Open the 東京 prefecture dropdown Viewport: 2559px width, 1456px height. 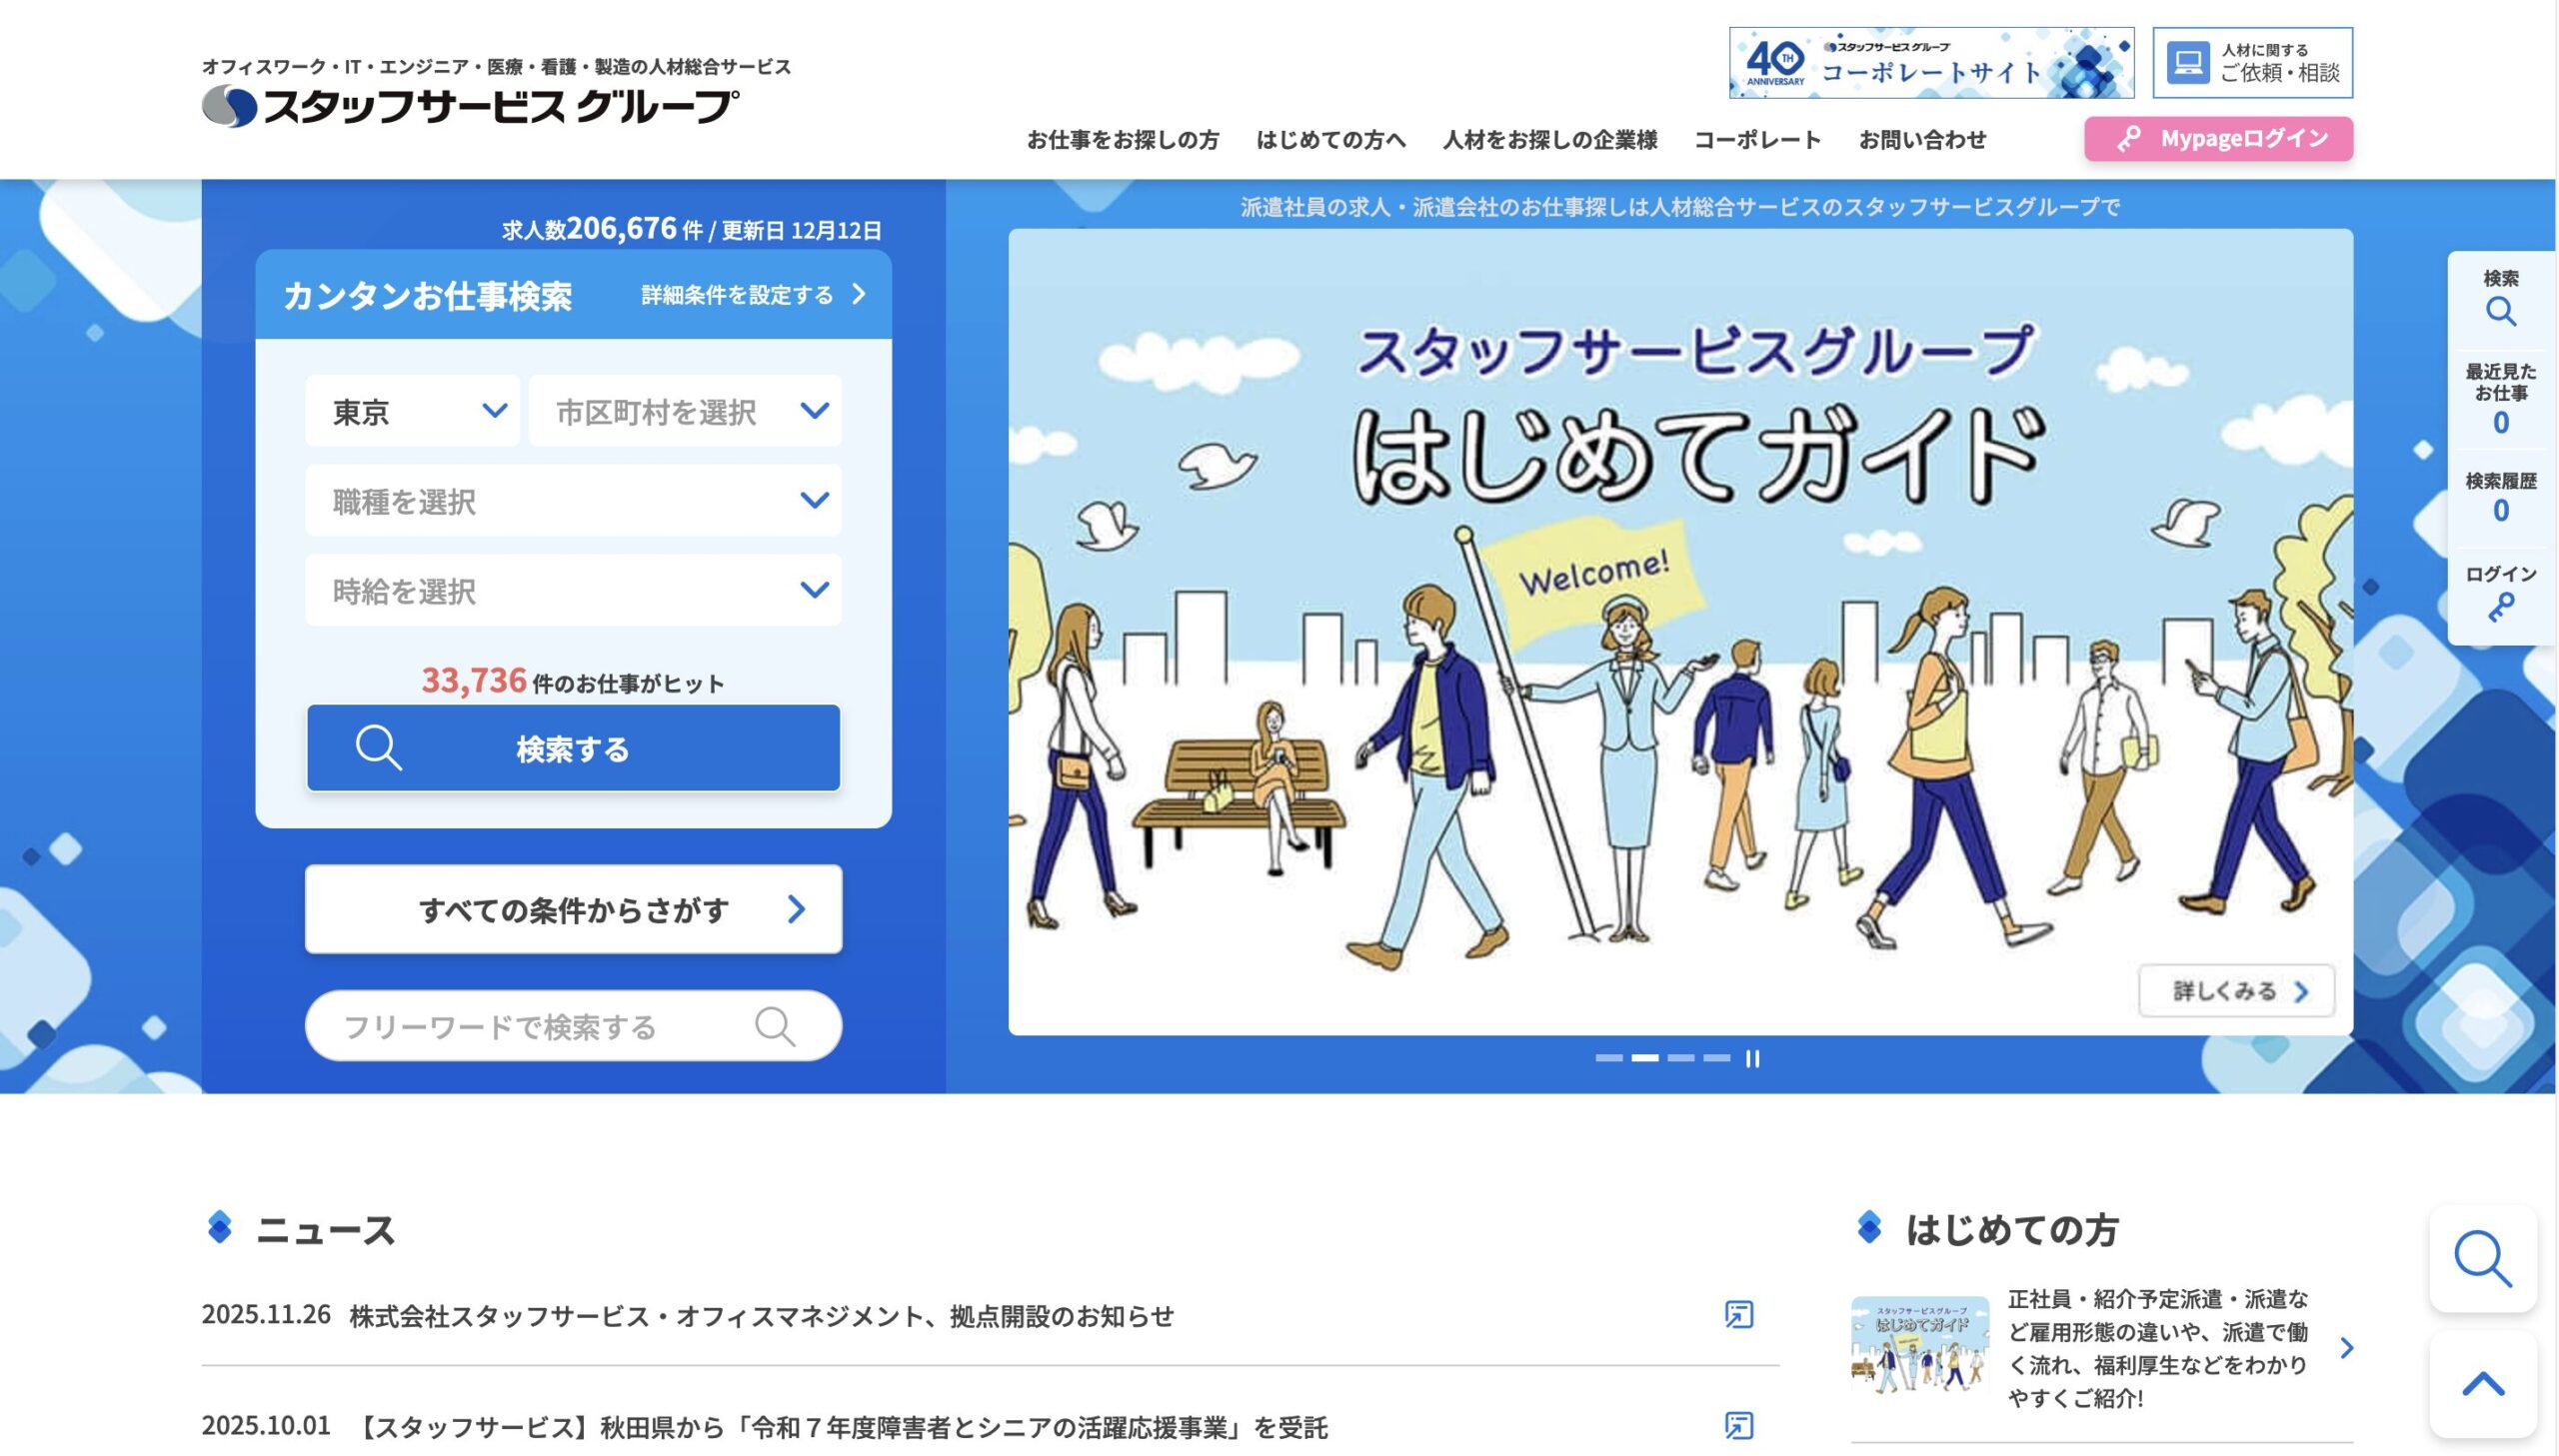(411, 410)
